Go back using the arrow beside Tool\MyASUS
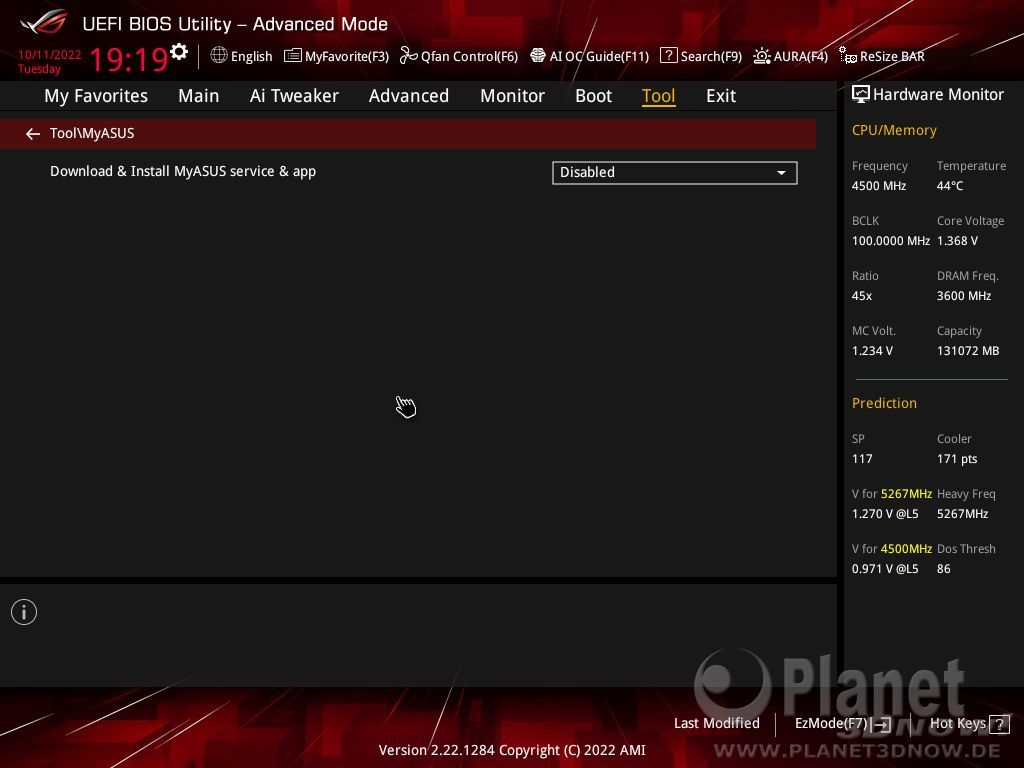This screenshot has height=768, width=1024. [33, 134]
